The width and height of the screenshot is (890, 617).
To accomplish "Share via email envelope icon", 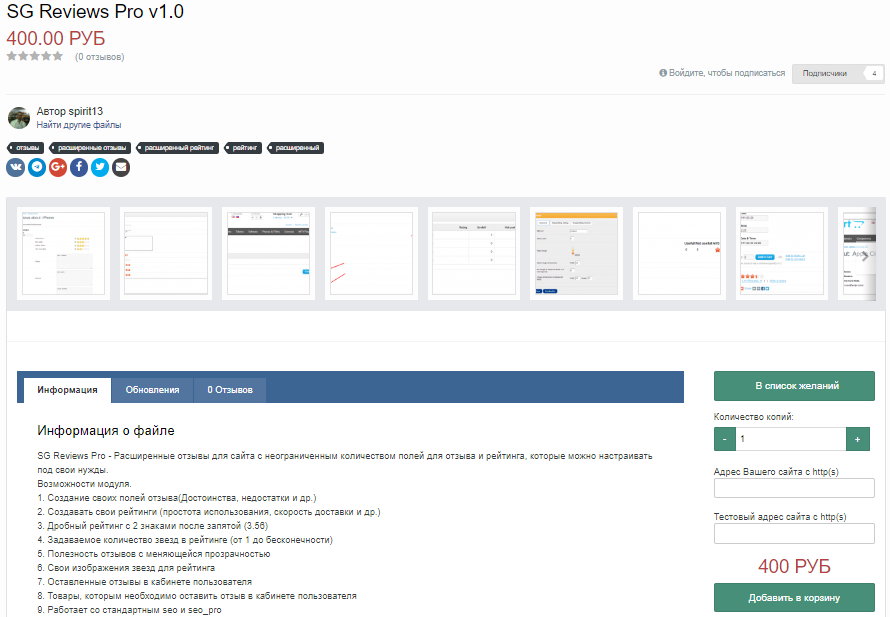I will pos(120,167).
